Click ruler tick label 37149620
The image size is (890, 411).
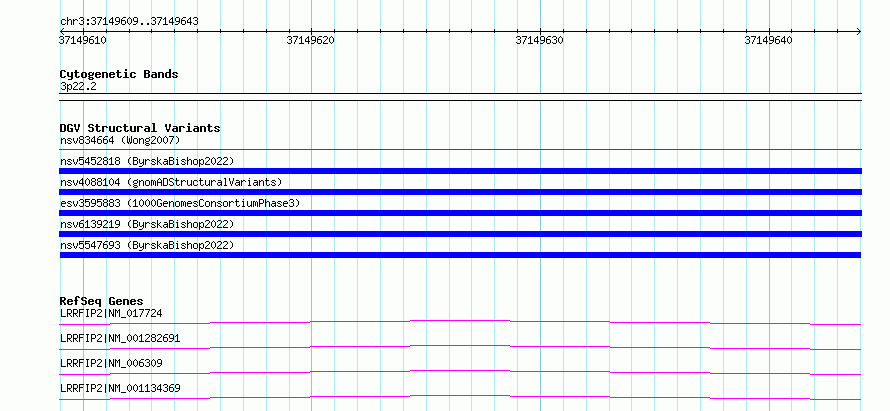[310, 40]
